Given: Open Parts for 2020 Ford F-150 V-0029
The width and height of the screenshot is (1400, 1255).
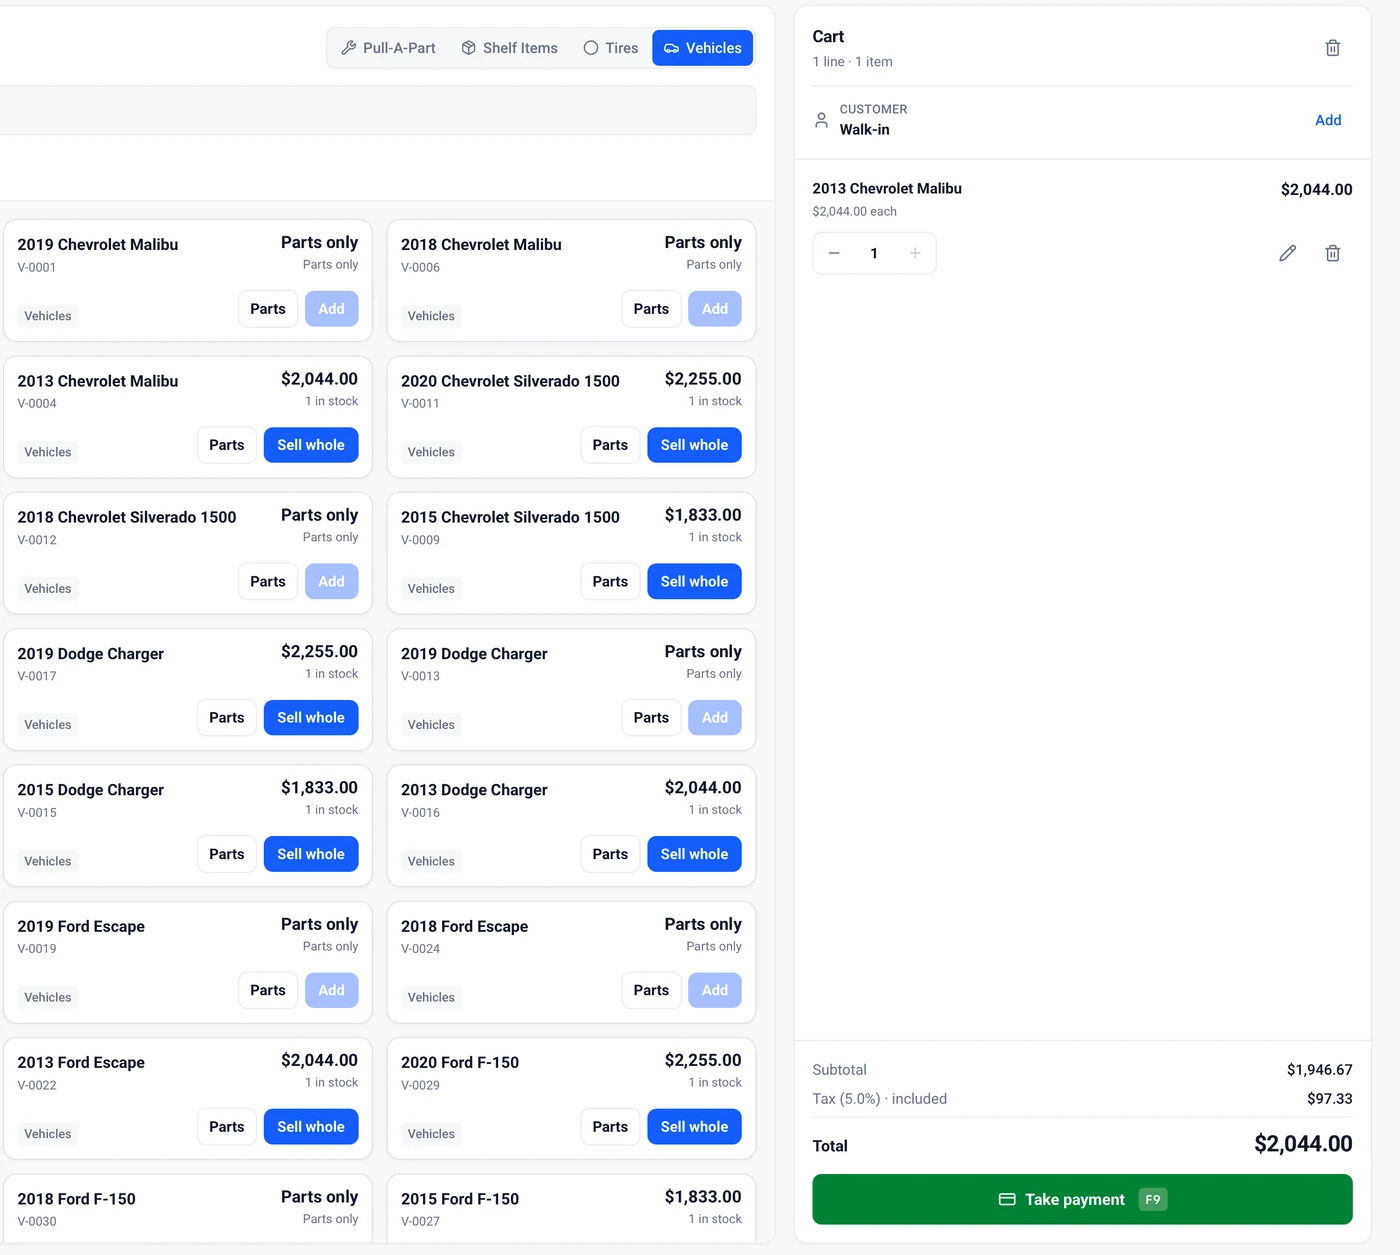Looking at the screenshot, I should tap(610, 1127).
